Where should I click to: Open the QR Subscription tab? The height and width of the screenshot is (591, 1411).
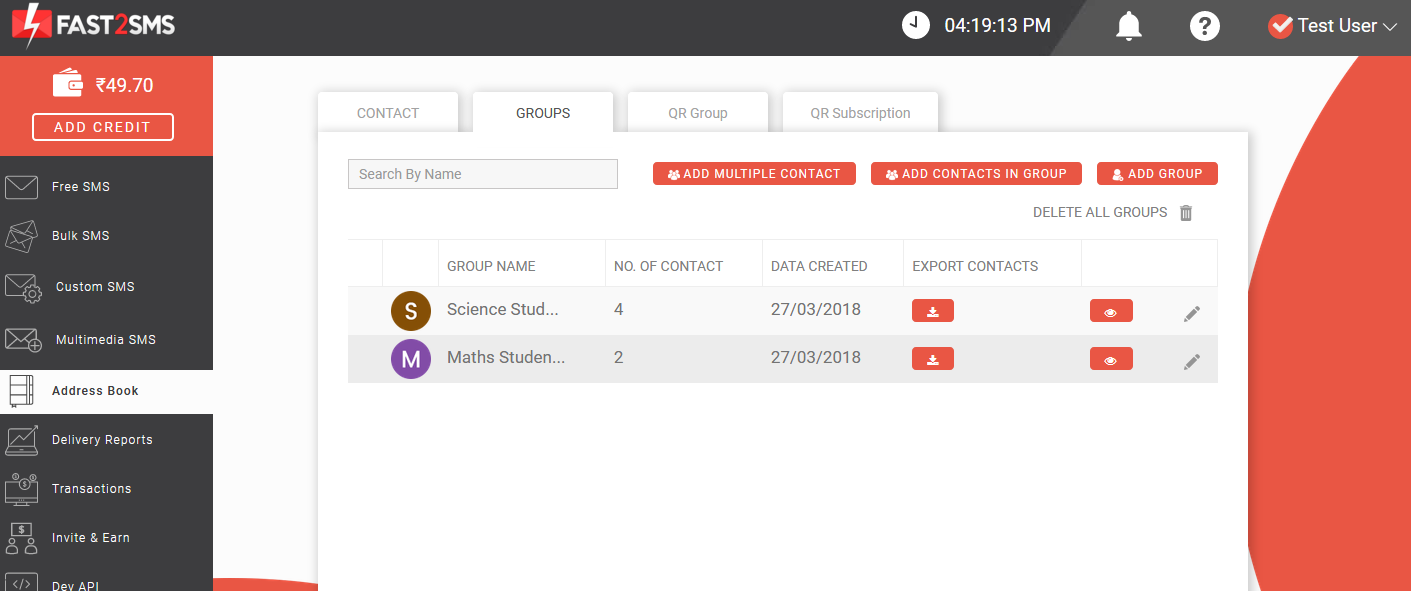[860, 113]
